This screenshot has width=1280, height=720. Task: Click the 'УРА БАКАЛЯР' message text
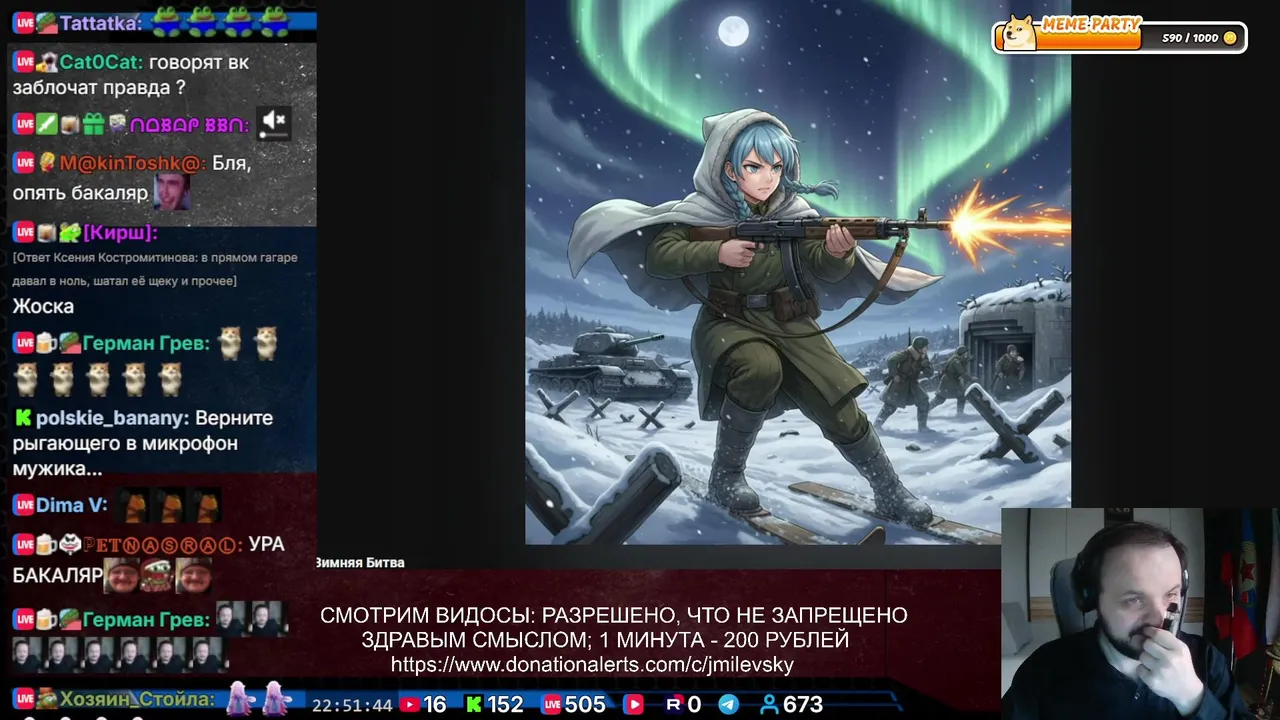(x=148, y=560)
